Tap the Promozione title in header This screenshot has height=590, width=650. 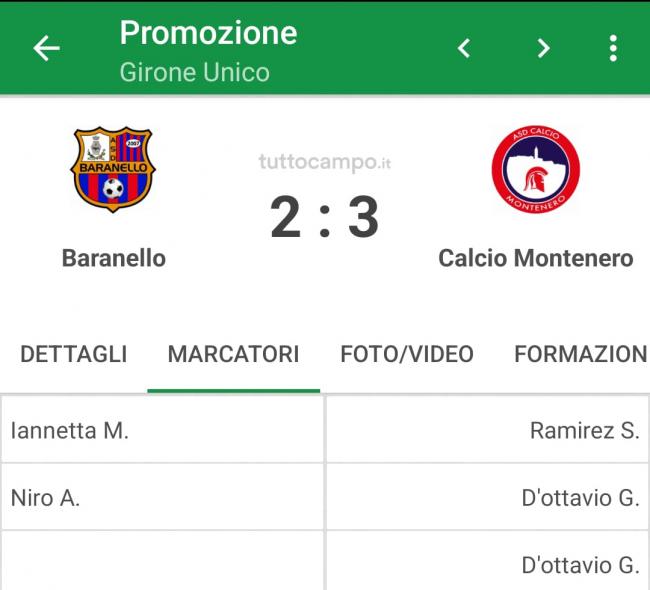coord(208,33)
